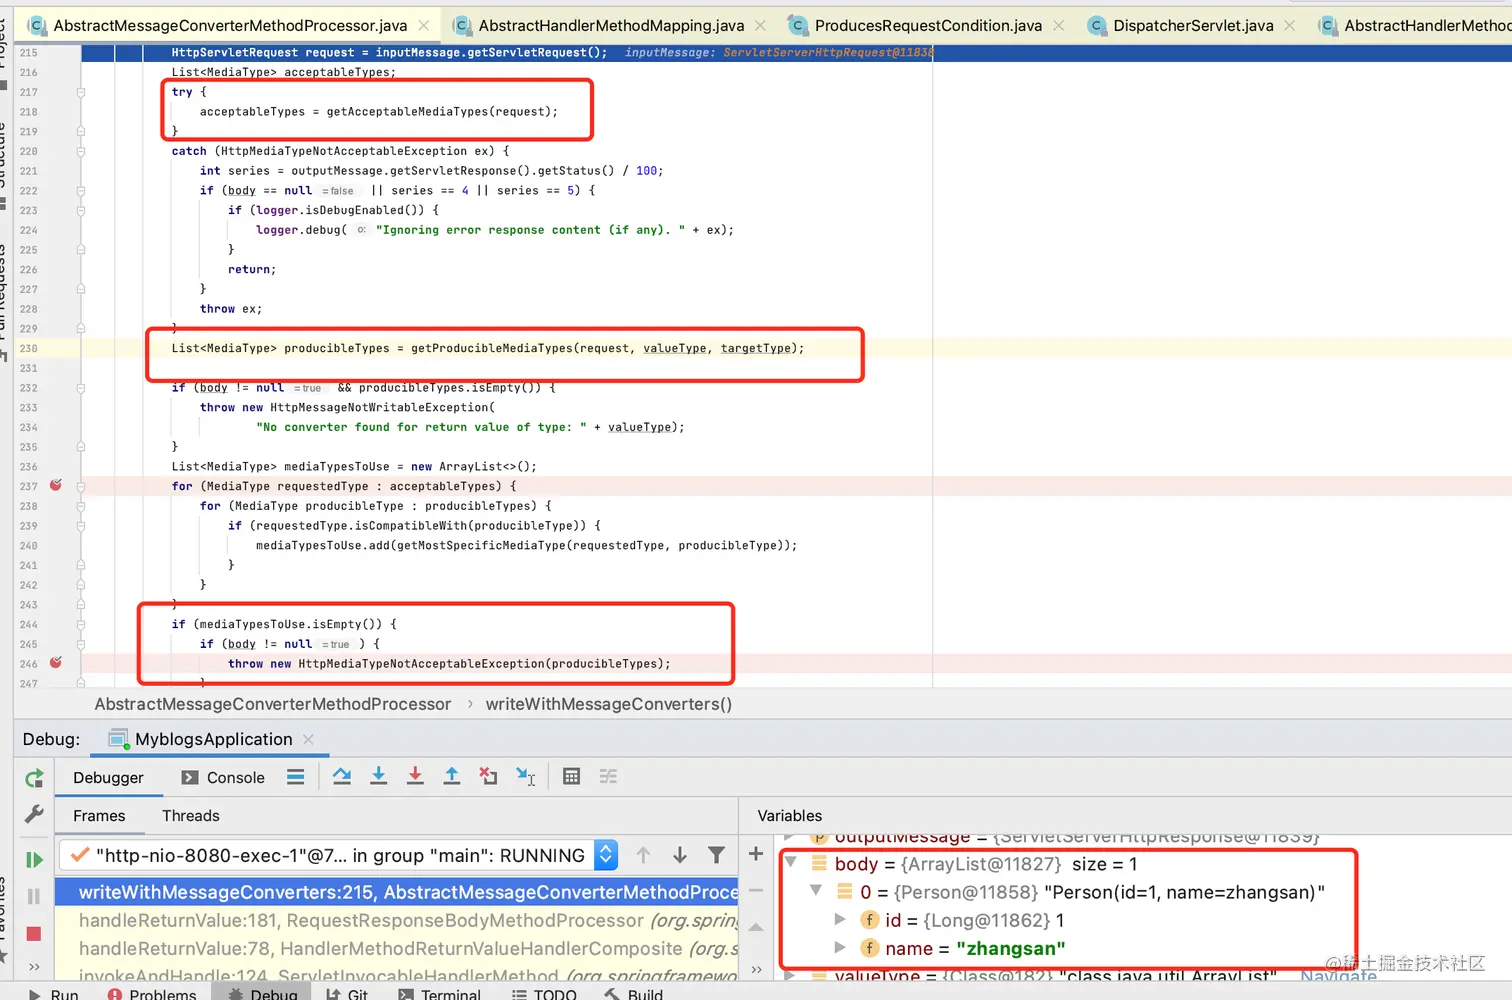Click AbstractMessageConverterMethodProcessor in breadcrumb
The image size is (1512, 1000).
click(273, 704)
